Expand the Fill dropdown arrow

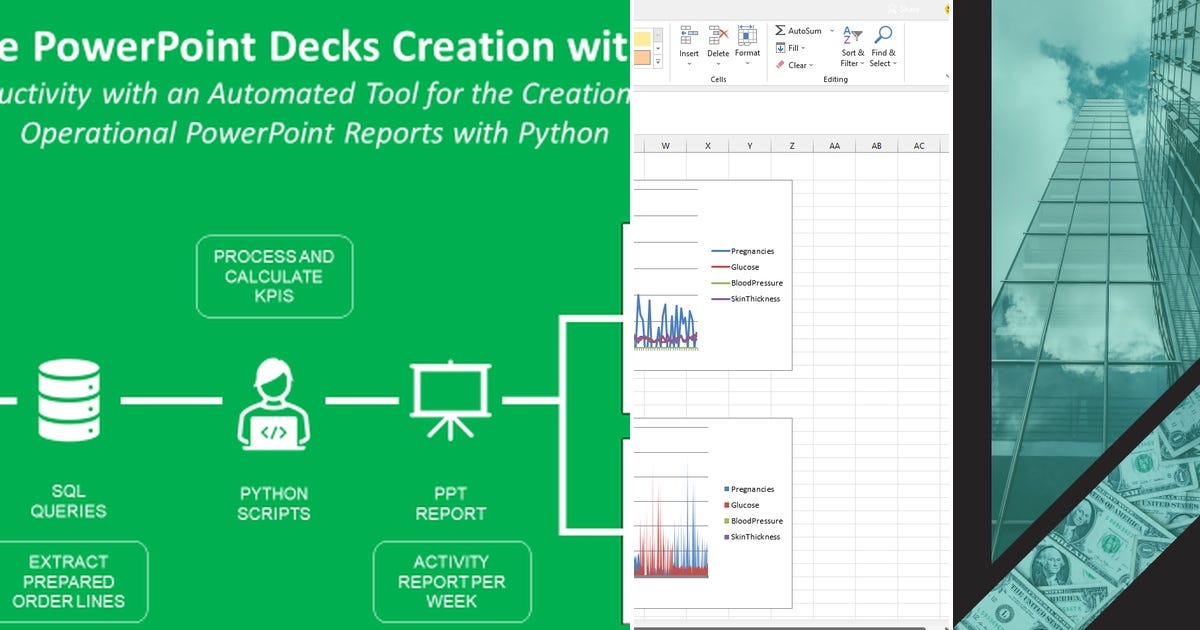(x=803, y=48)
